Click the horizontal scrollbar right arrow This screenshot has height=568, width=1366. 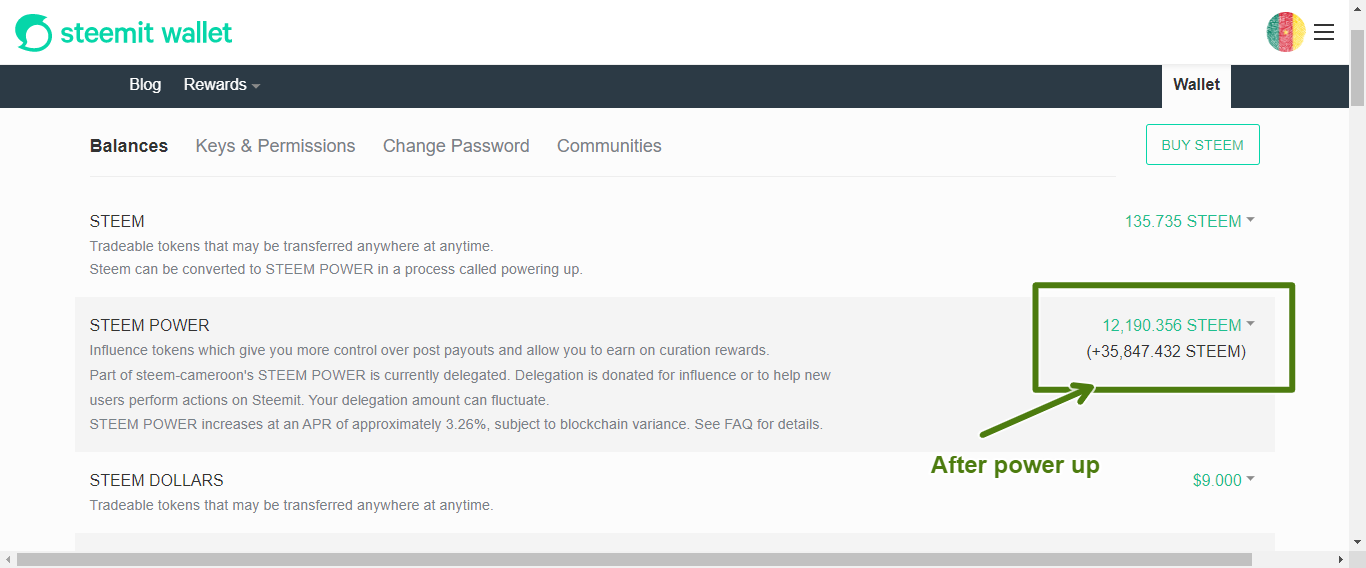point(1340,560)
